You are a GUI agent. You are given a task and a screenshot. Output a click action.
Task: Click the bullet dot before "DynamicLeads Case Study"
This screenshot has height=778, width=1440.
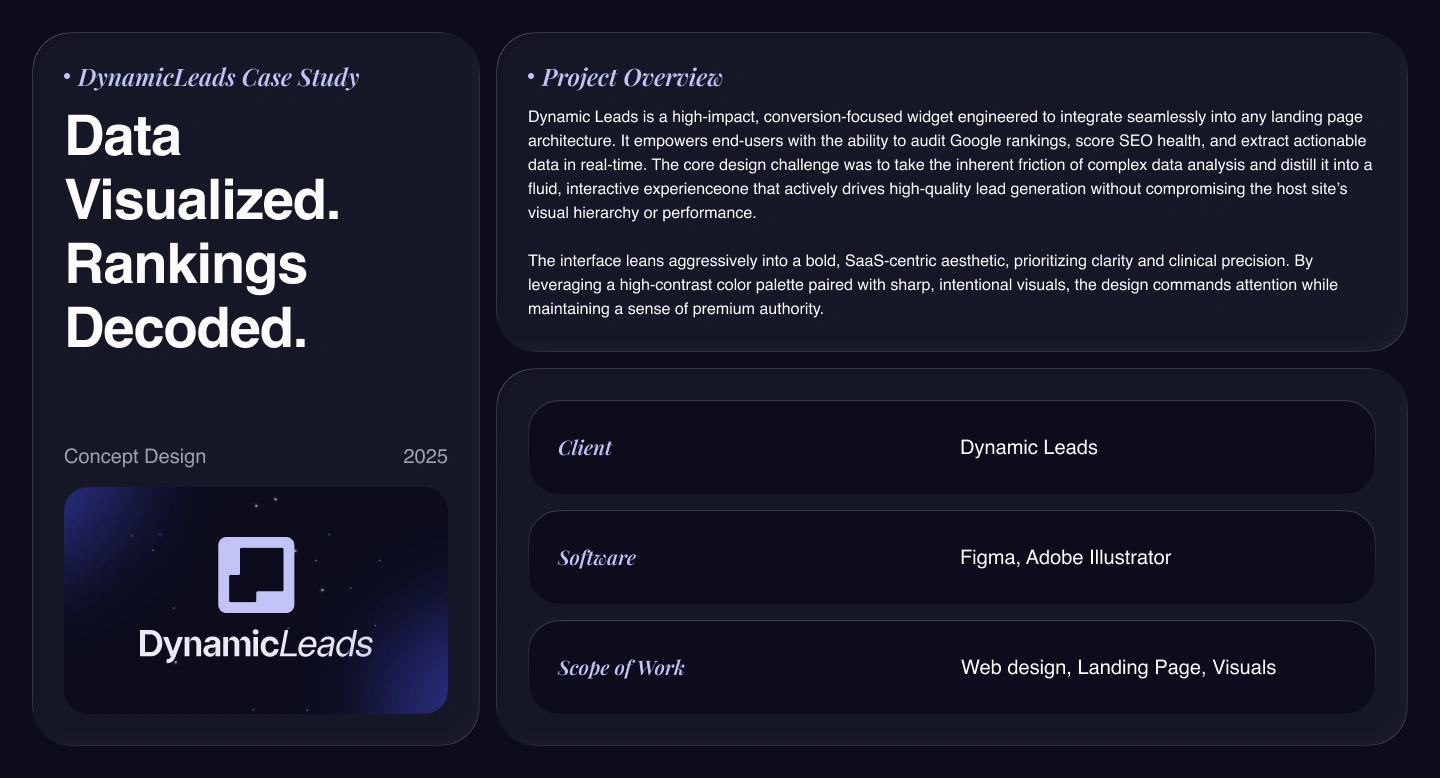(67, 76)
